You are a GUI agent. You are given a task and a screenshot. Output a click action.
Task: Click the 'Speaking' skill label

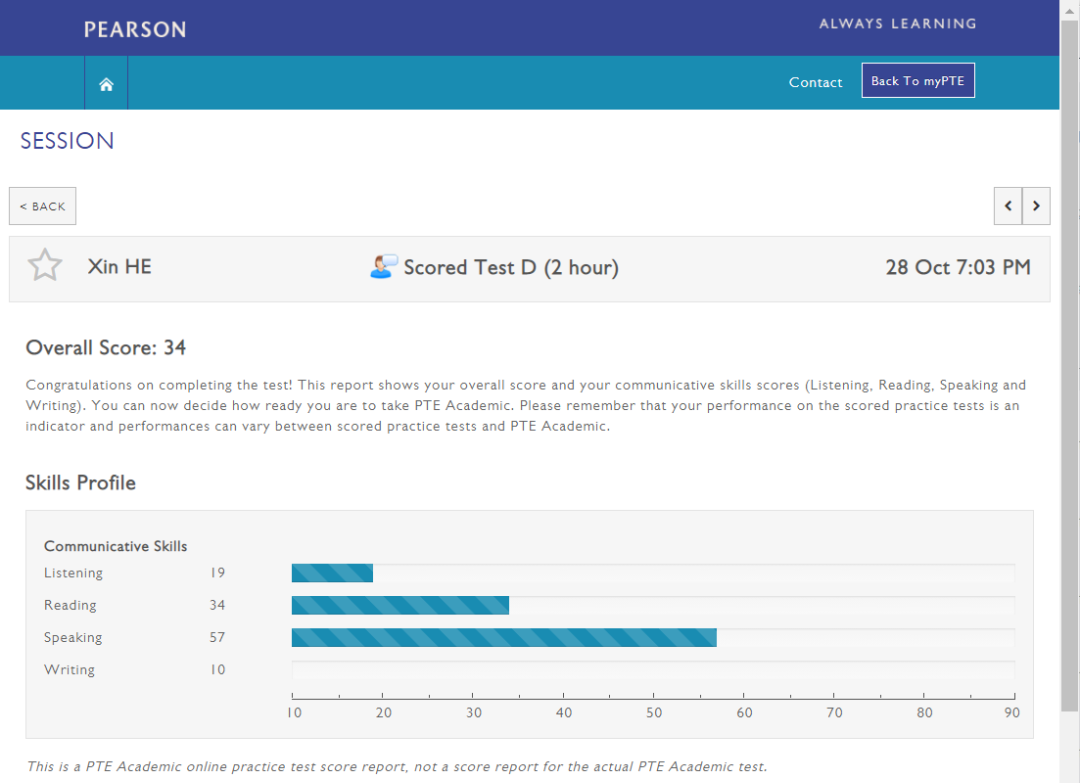(x=73, y=638)
